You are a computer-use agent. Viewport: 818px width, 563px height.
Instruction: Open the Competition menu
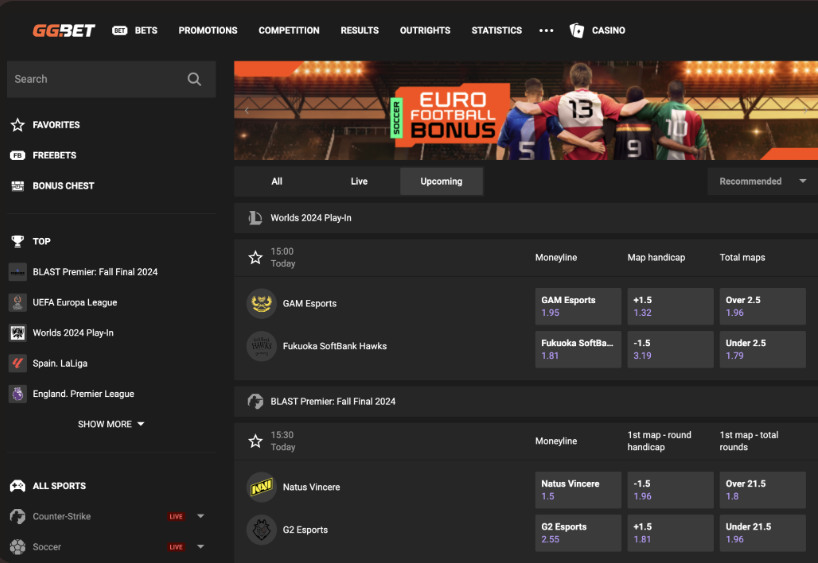click(289, 31)
